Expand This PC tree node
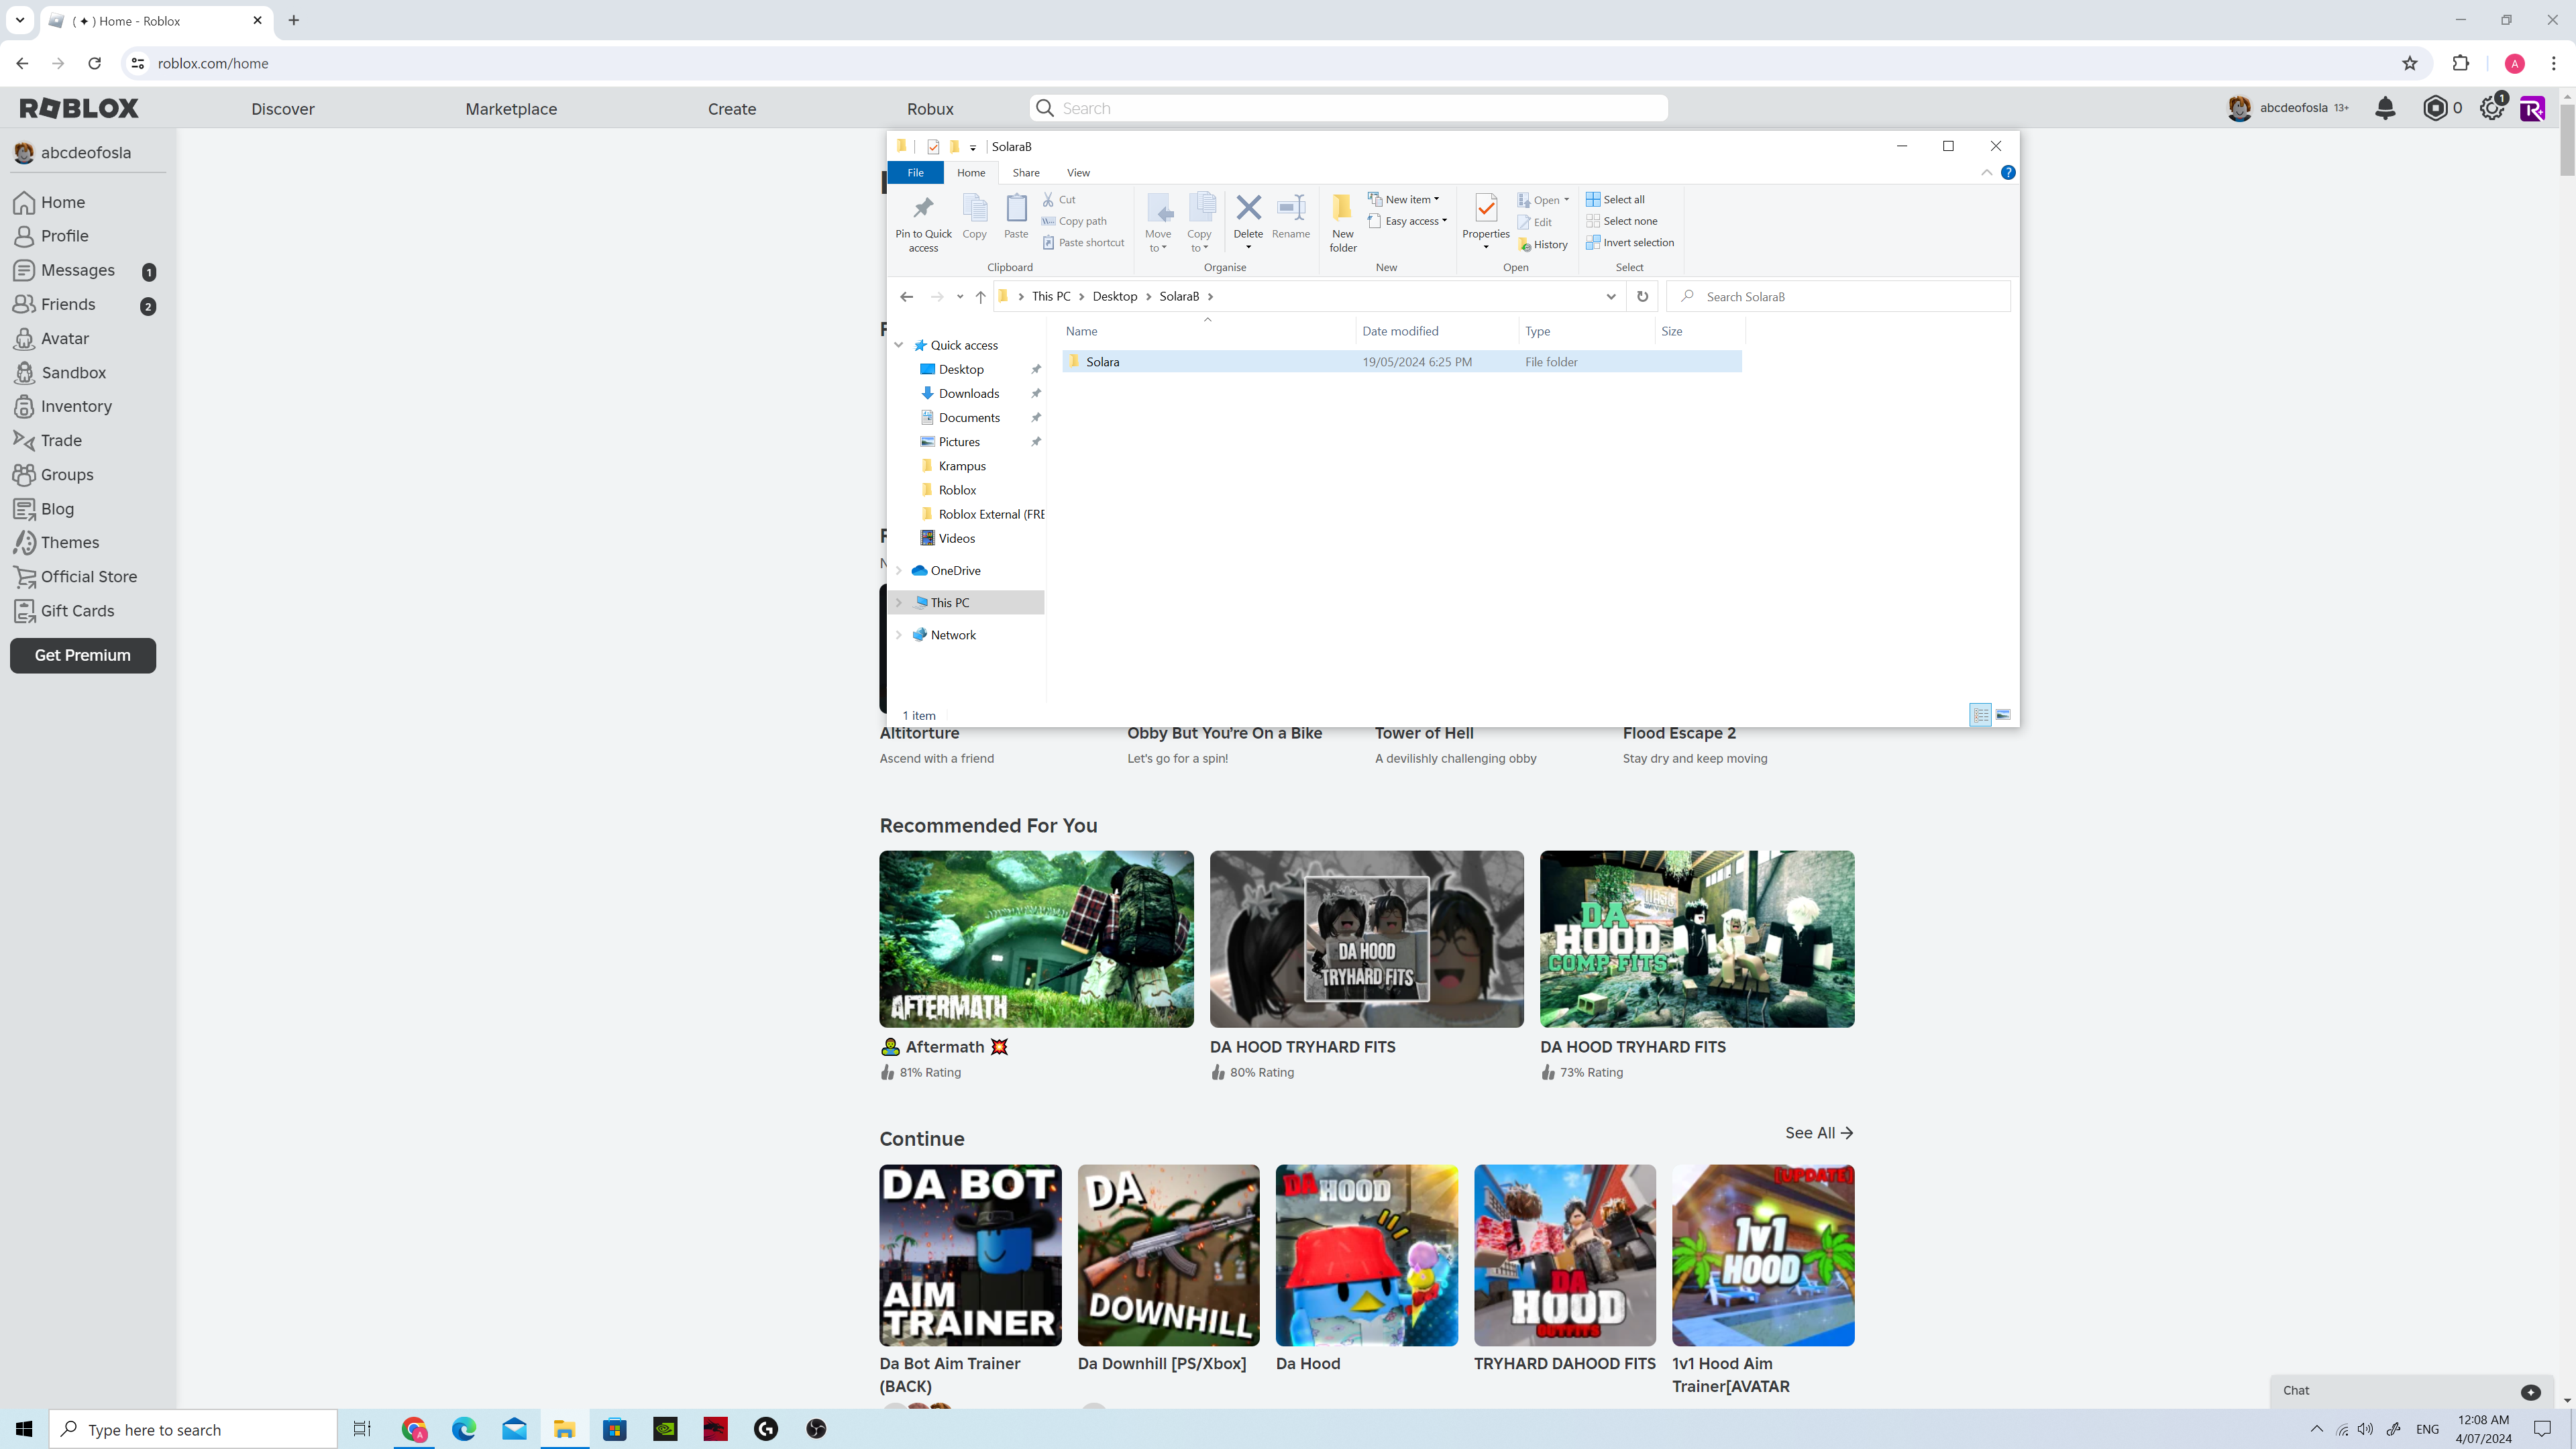 898,603
